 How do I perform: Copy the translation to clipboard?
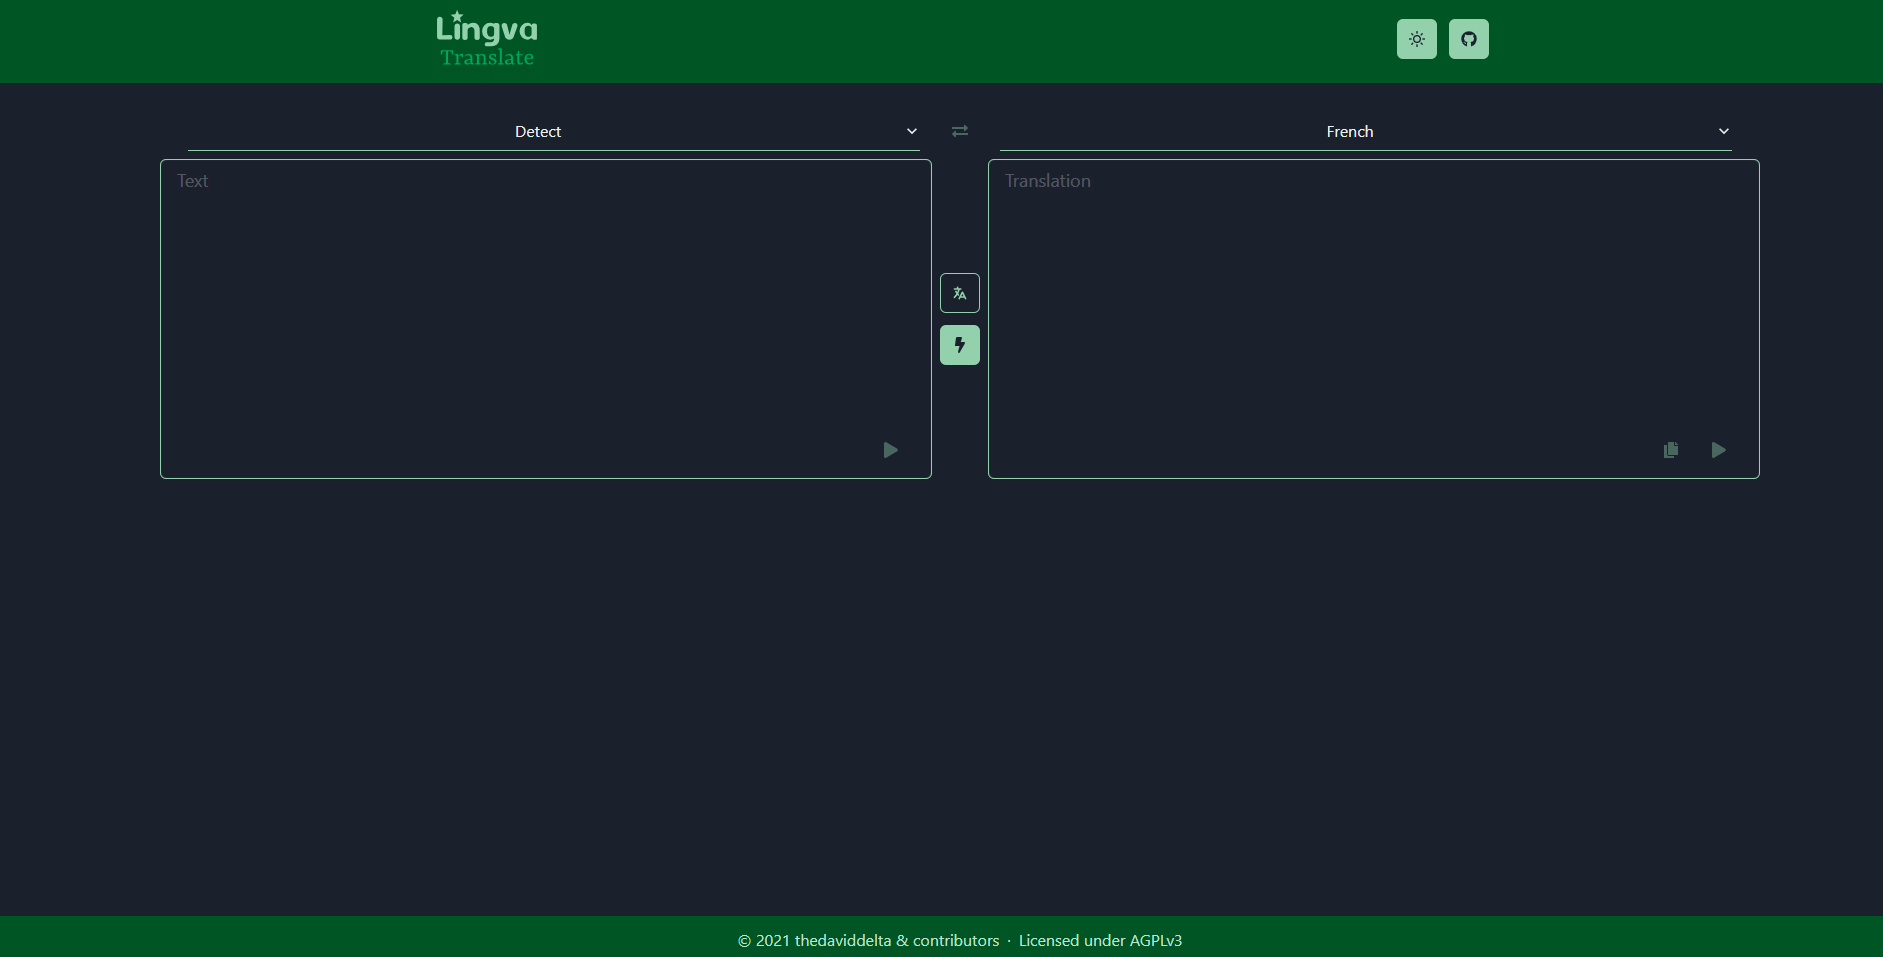point(1670,450)
